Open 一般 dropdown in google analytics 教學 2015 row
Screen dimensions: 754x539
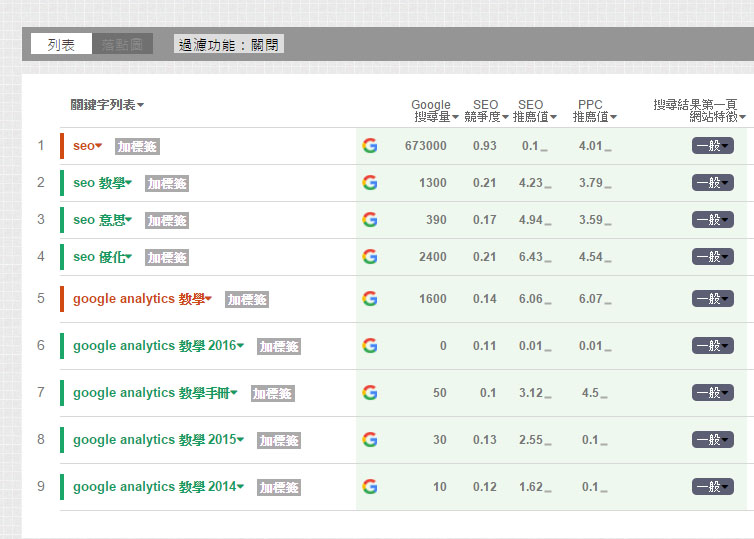coord(713,439)
